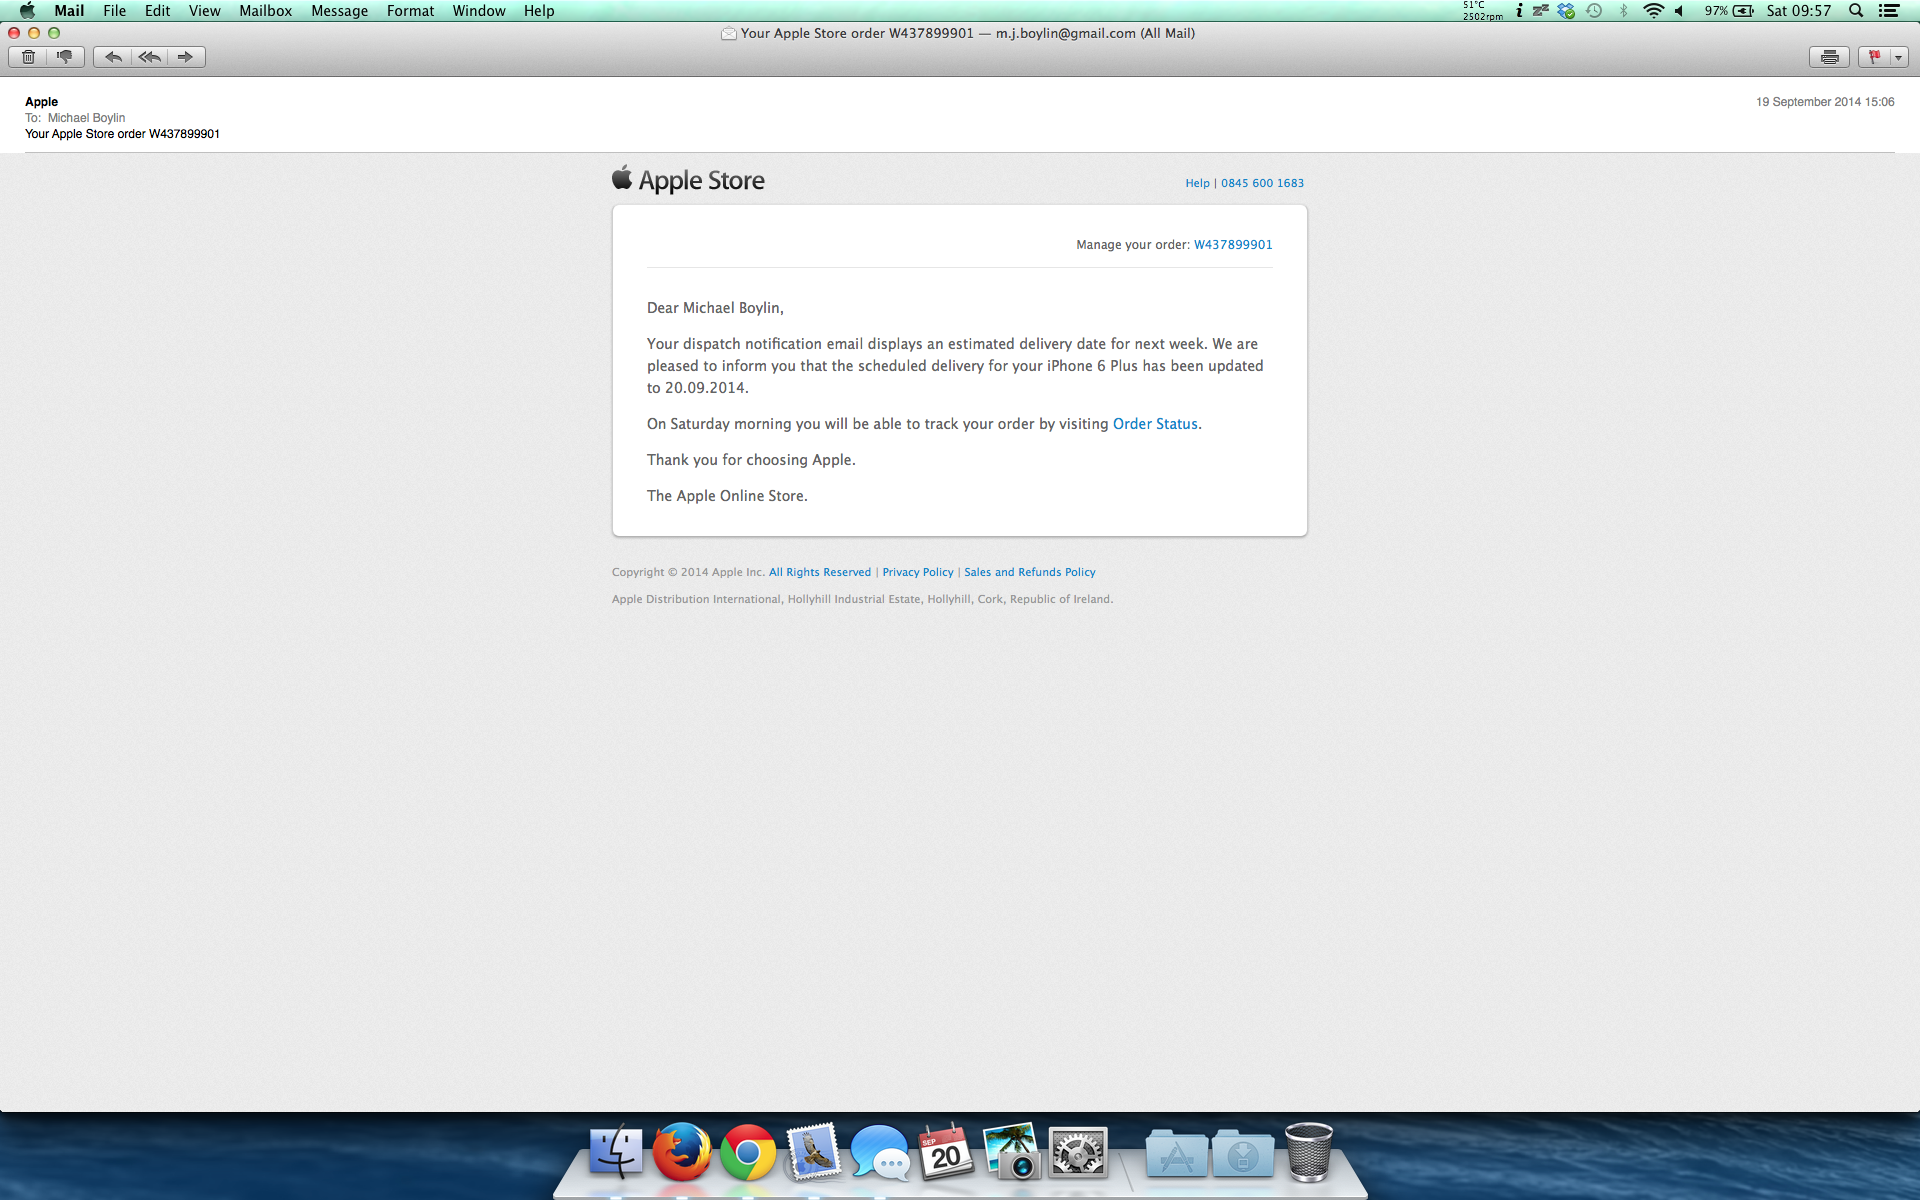
Task: Delete this email with the trash button
Action: coord(28,57)
